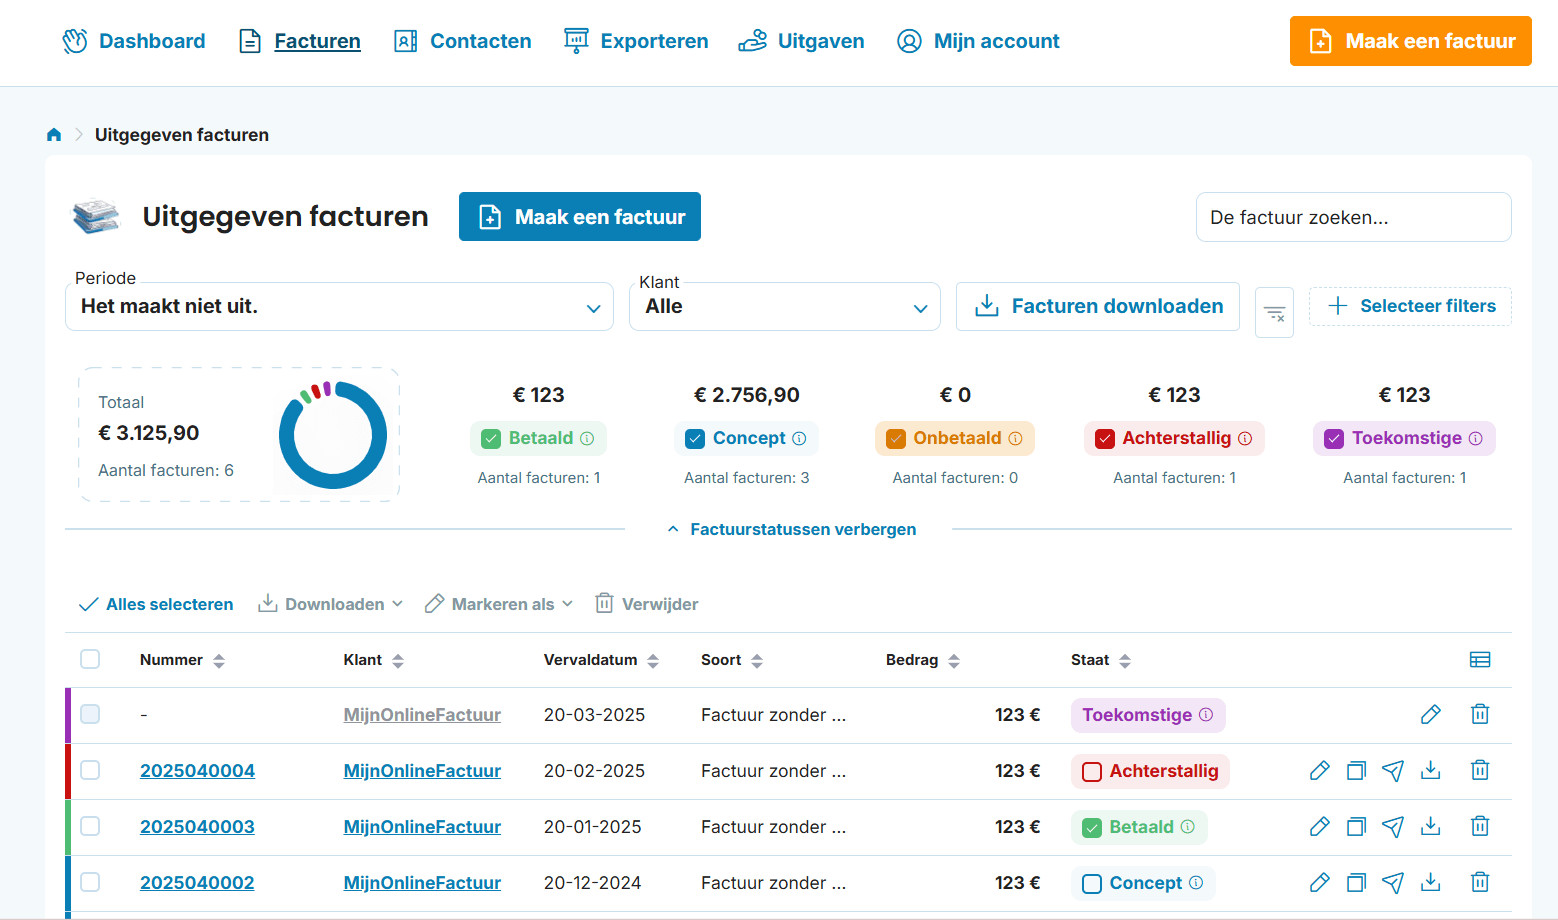Viewport: 1558px width, 920px height.
Task: Click the clear filters icon button
Action: pyautogui.click(x=1274, y=313)
